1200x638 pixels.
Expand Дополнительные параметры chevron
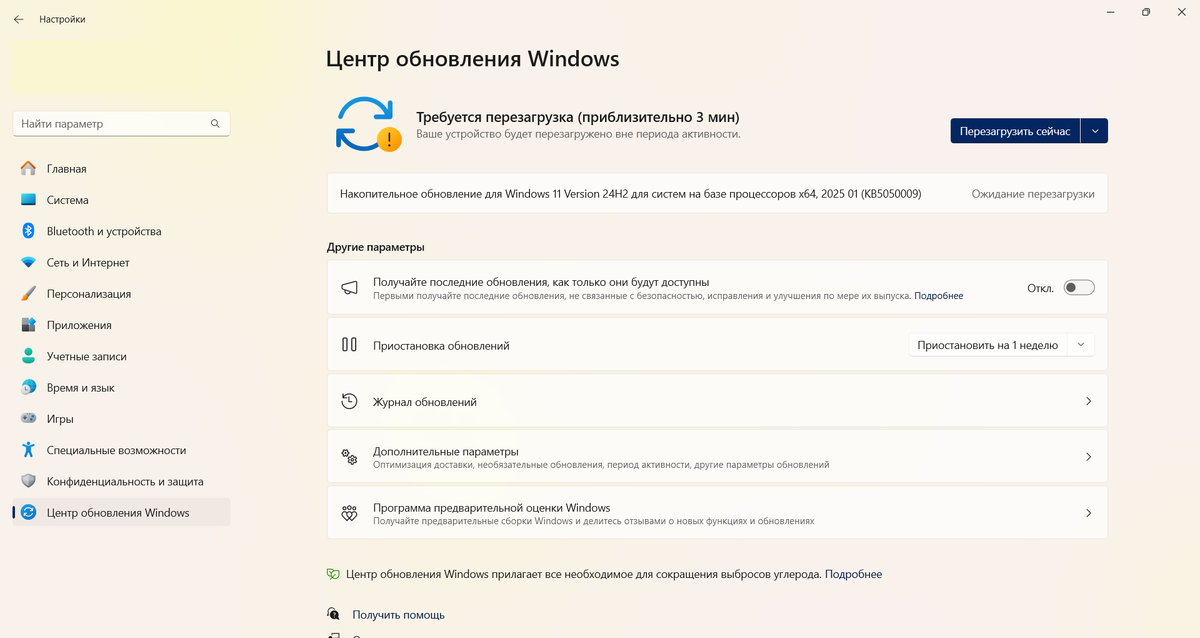(1088, 457)
